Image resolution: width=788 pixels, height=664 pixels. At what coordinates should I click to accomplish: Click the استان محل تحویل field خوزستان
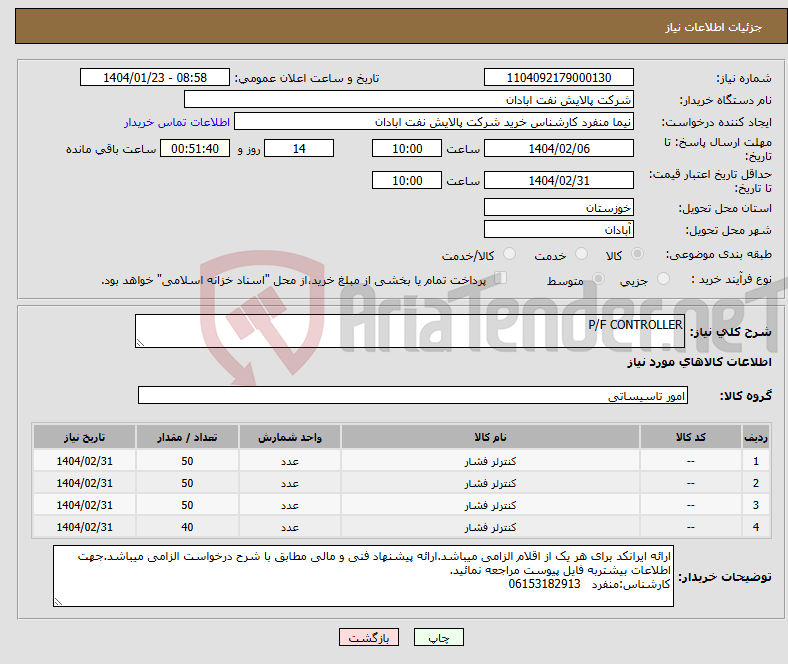click(x=558, y=208)
